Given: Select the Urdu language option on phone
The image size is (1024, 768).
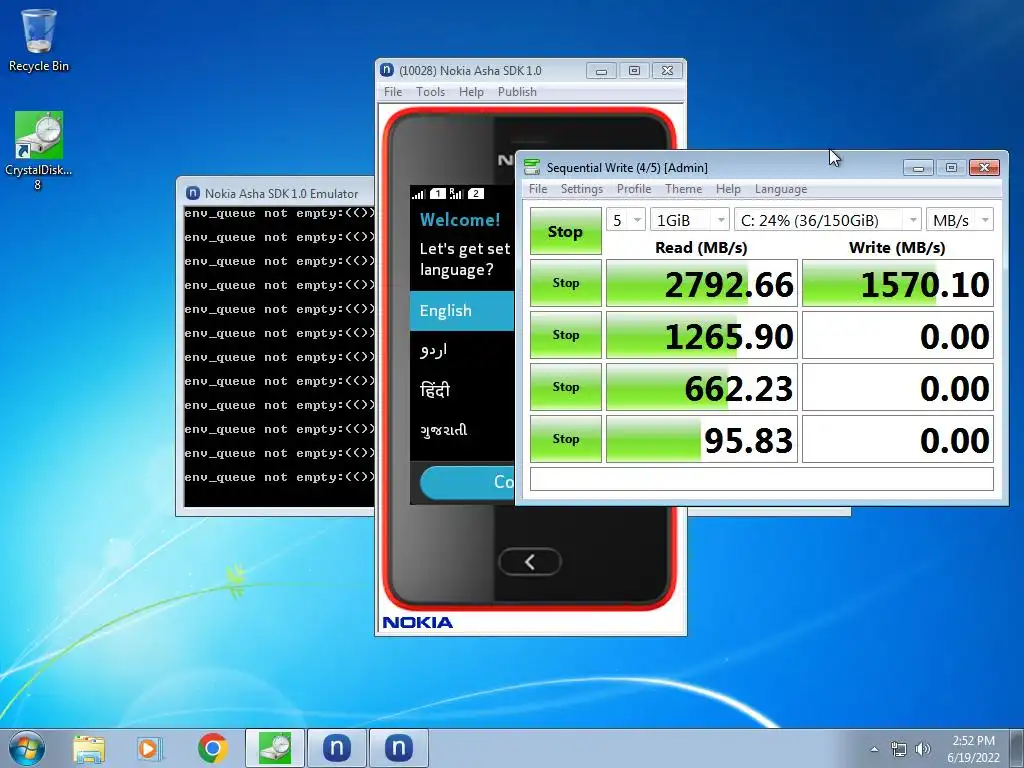Looking at the screenshot, I should (462, 351).
